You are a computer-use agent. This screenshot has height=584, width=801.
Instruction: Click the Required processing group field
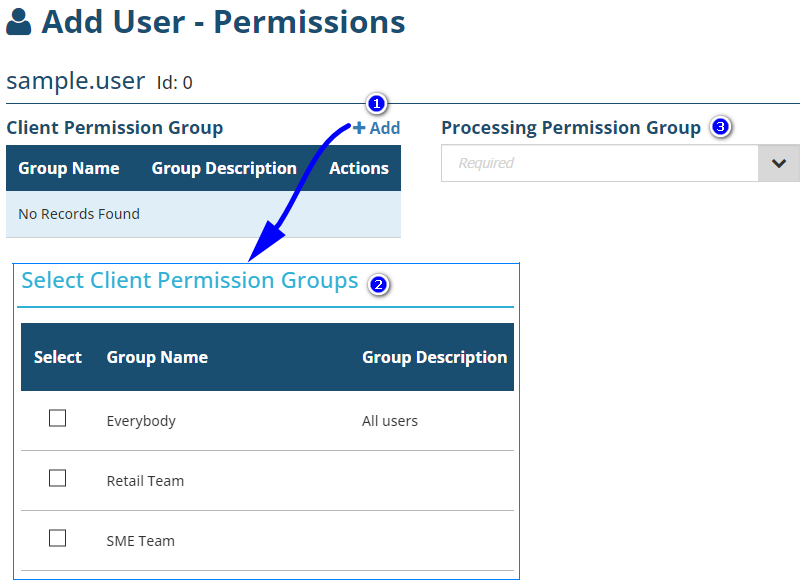tap(598, 163)
